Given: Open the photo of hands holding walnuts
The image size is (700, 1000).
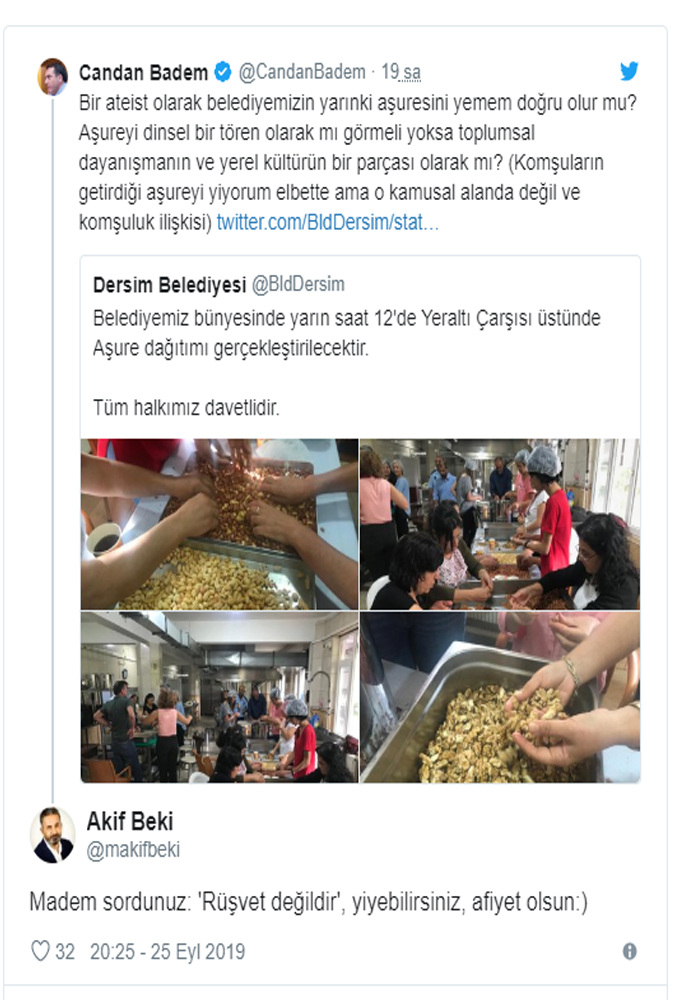Looking at the screenshot, I should (x=500, y=697).
